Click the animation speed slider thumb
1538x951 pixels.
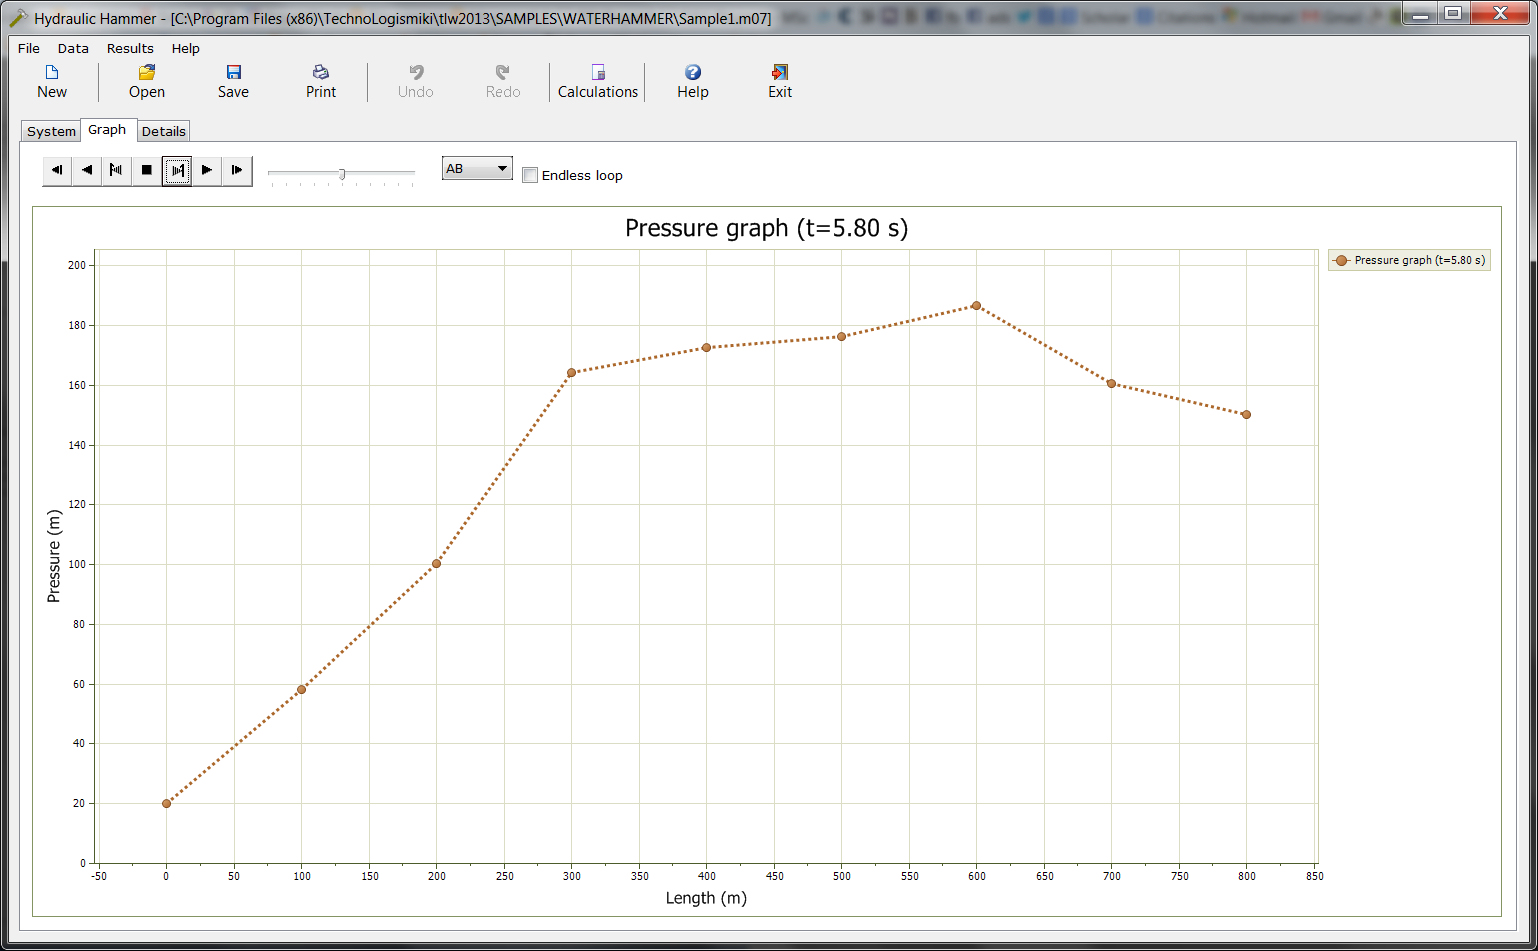click(342, 174)
